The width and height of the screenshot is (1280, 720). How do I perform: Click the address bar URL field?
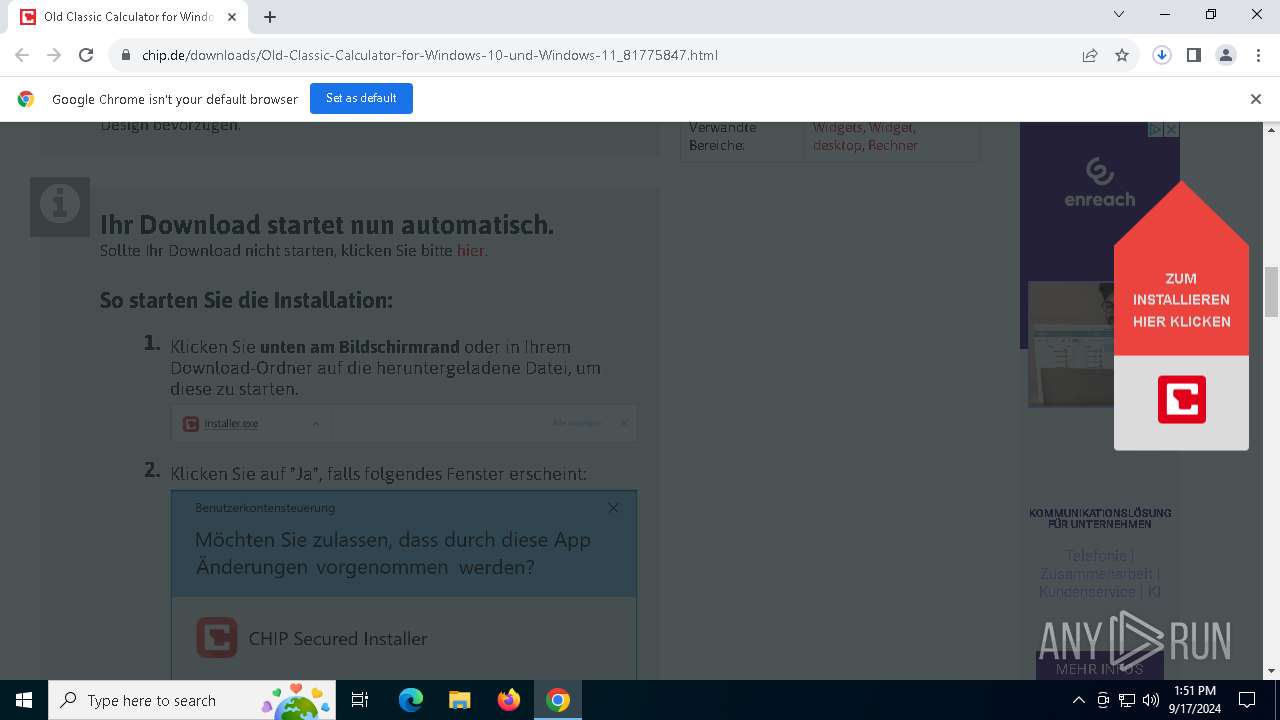coord(600,55)
